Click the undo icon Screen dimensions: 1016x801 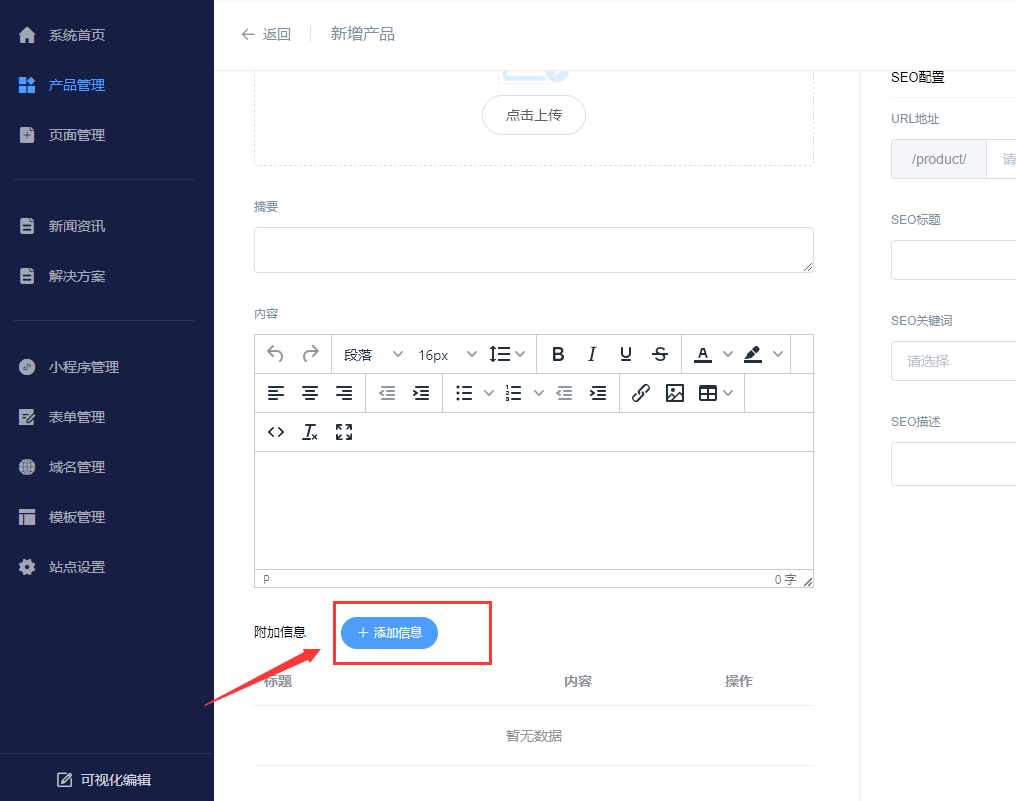pyautogui.click(x=276, y=354)
